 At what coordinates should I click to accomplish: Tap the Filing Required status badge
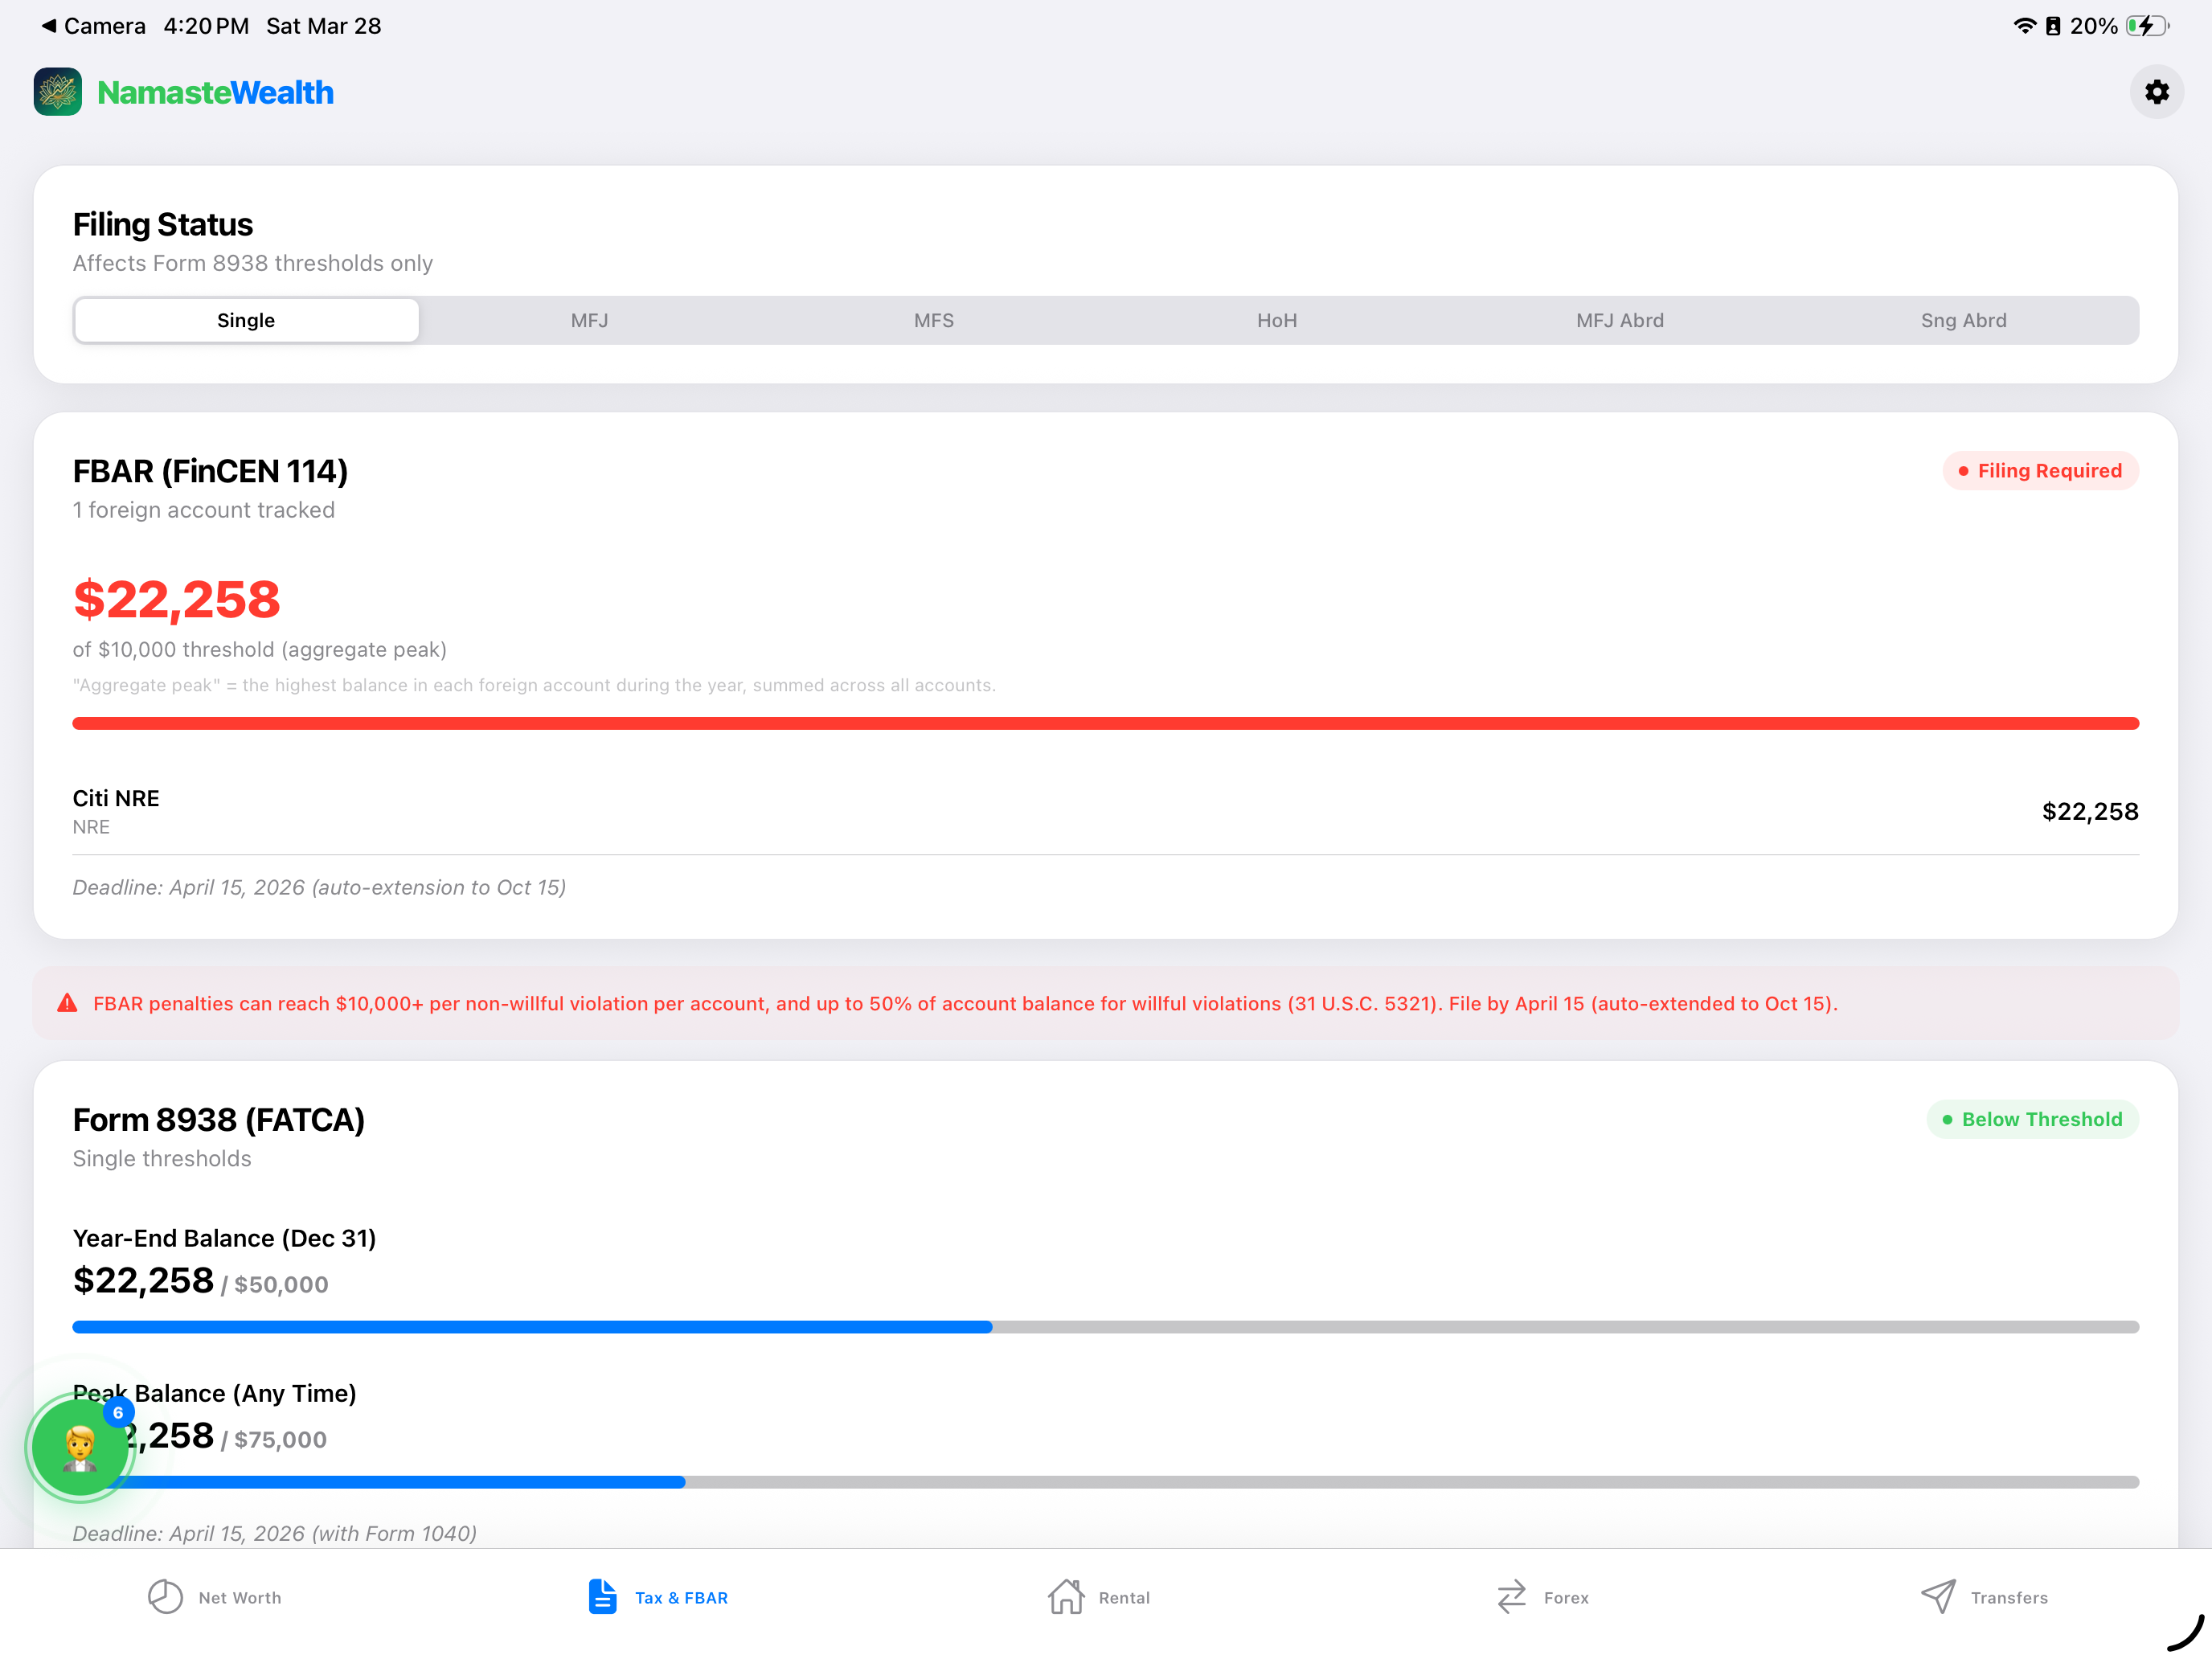tap(2040, 471)
